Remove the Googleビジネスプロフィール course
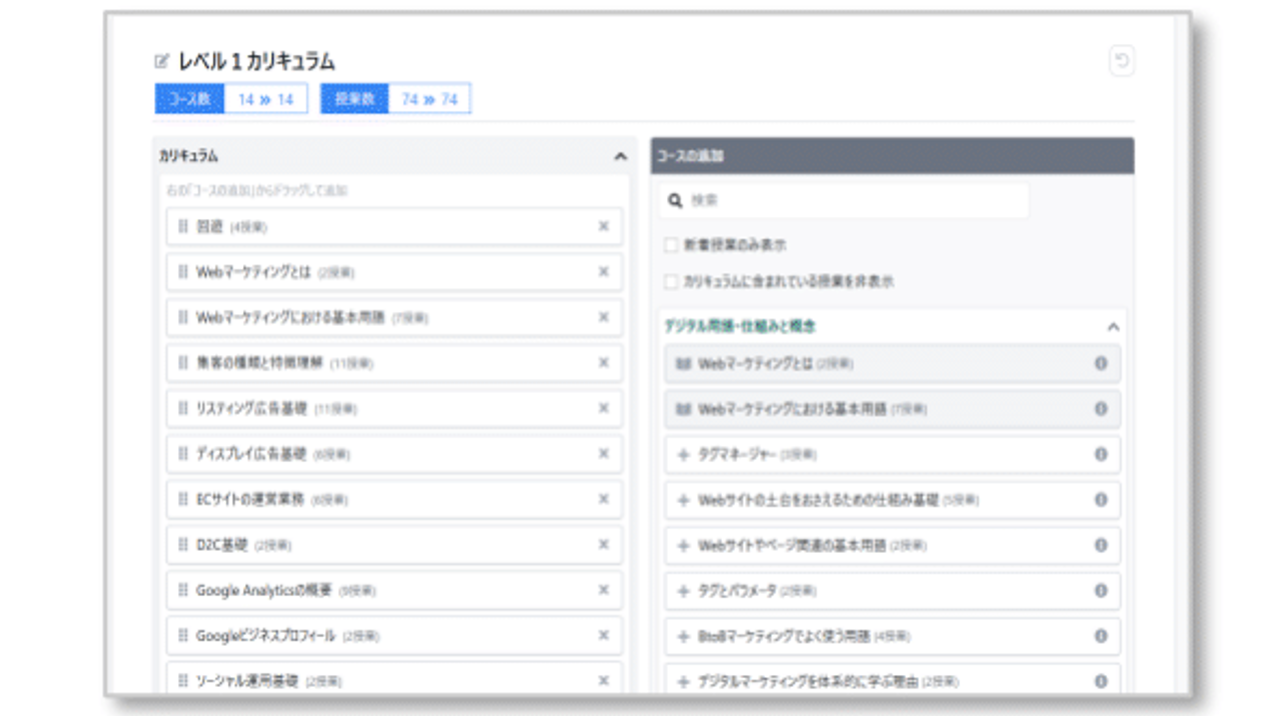Image resolution: width=1271 pixels, height=716 pixels. tap(603, 635)
